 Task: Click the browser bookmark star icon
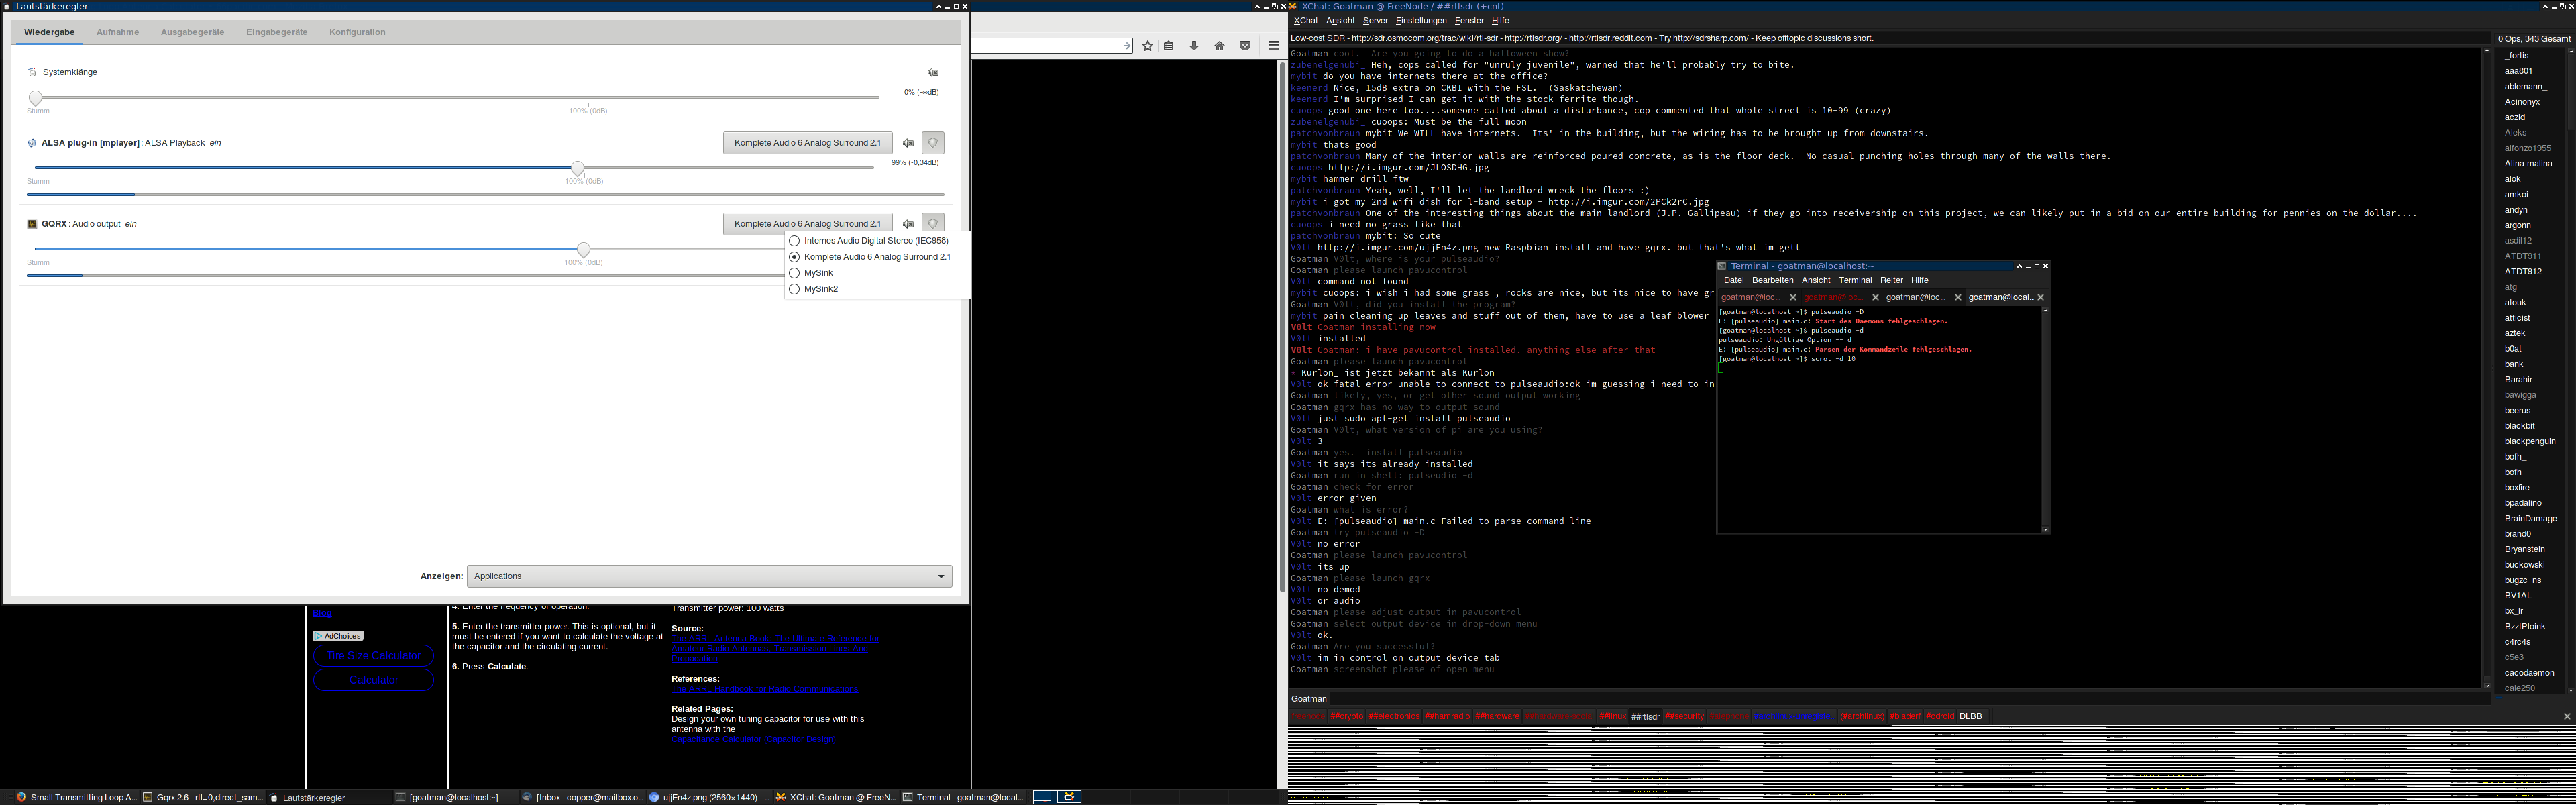coord(1147,46)
